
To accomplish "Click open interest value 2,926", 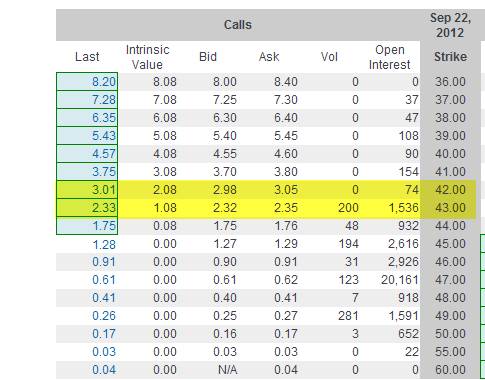I will (x=403, y=262).
